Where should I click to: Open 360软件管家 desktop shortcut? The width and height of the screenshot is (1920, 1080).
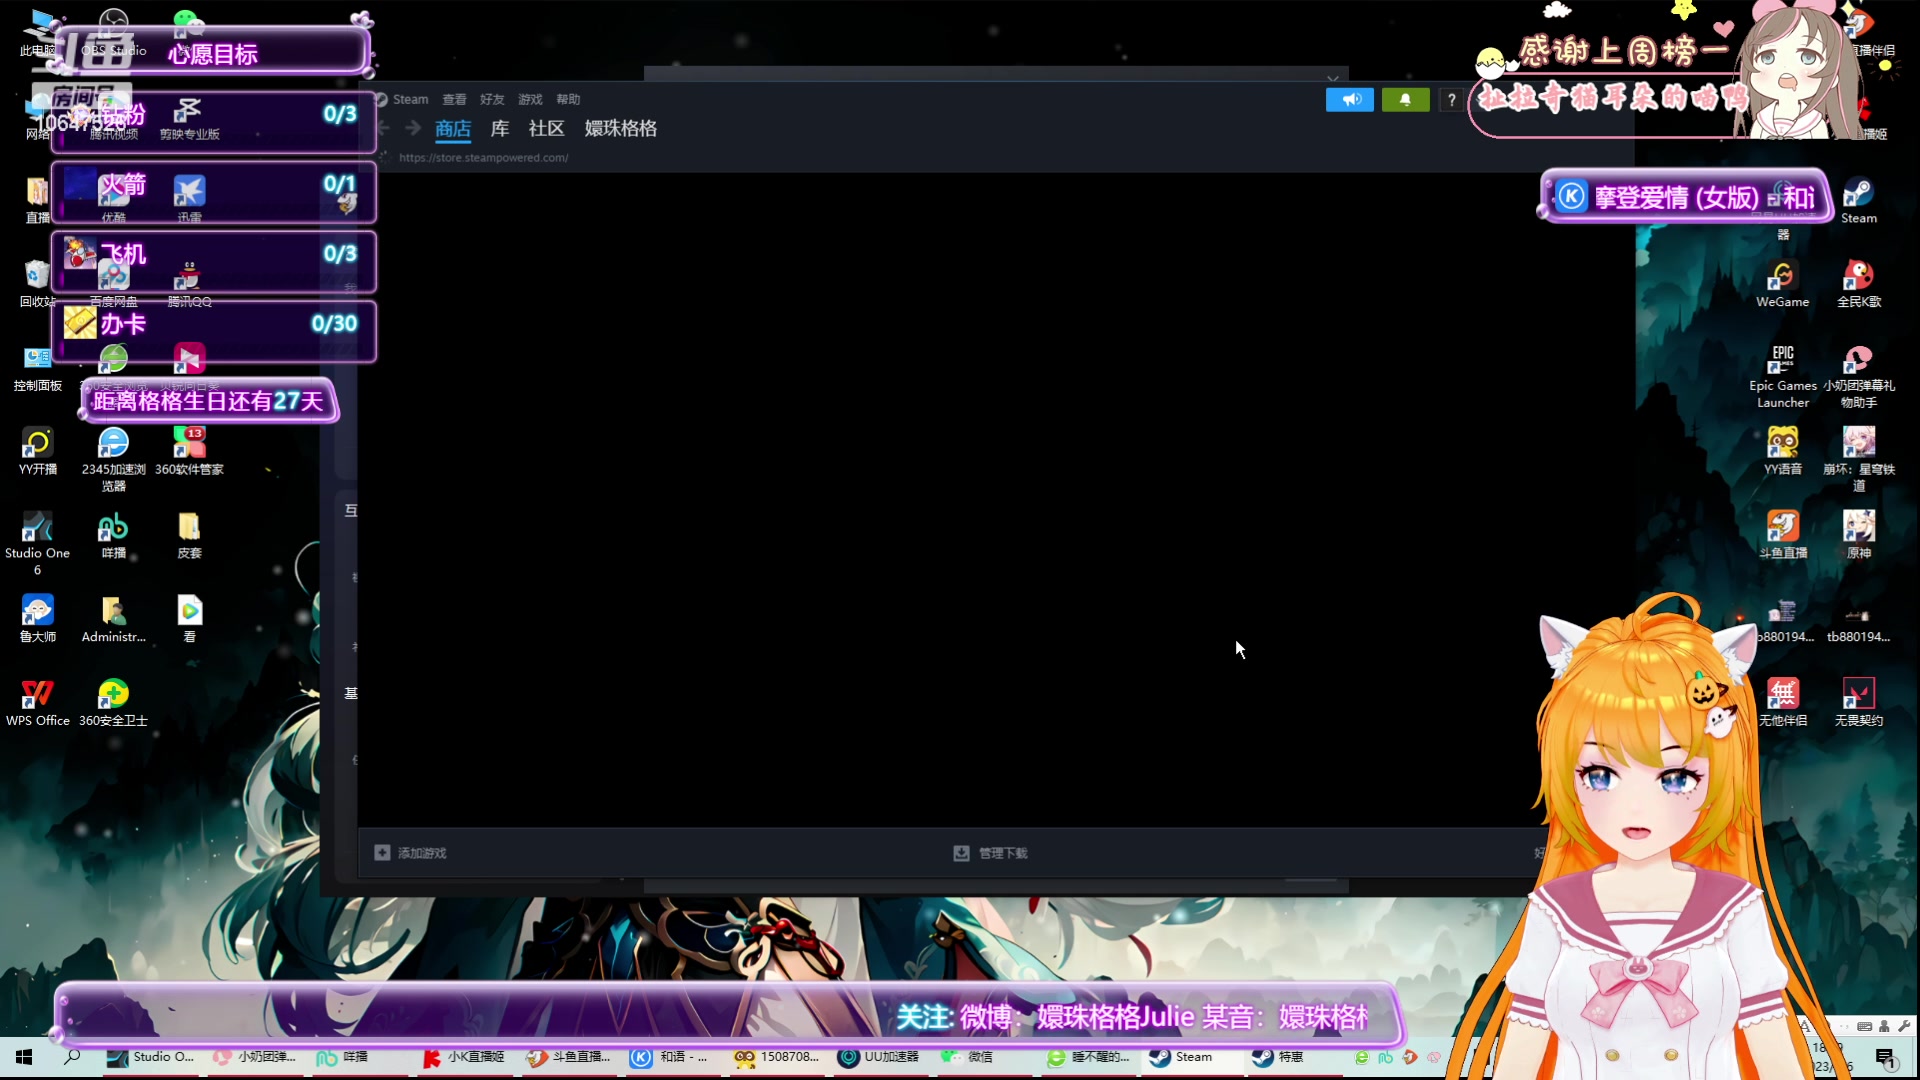pyautogui.click(x=189, y=451)
